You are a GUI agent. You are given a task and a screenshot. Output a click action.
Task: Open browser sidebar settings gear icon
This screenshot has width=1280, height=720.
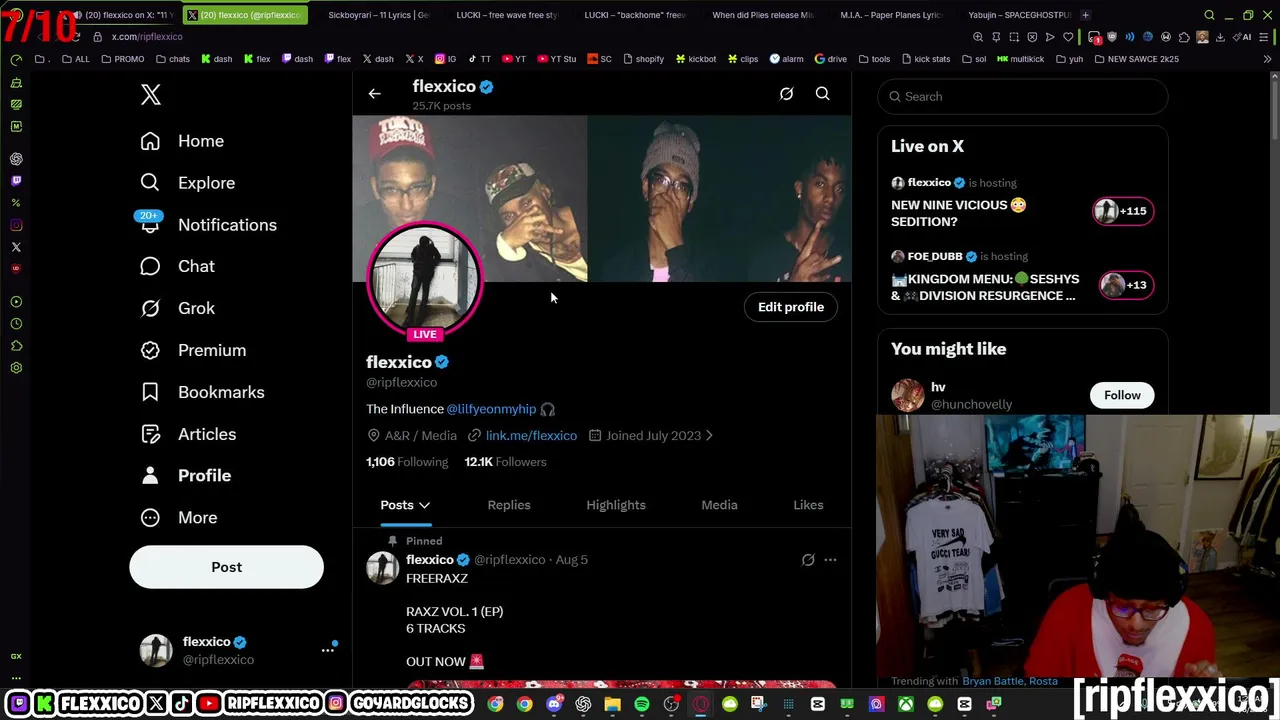point(16,368)
